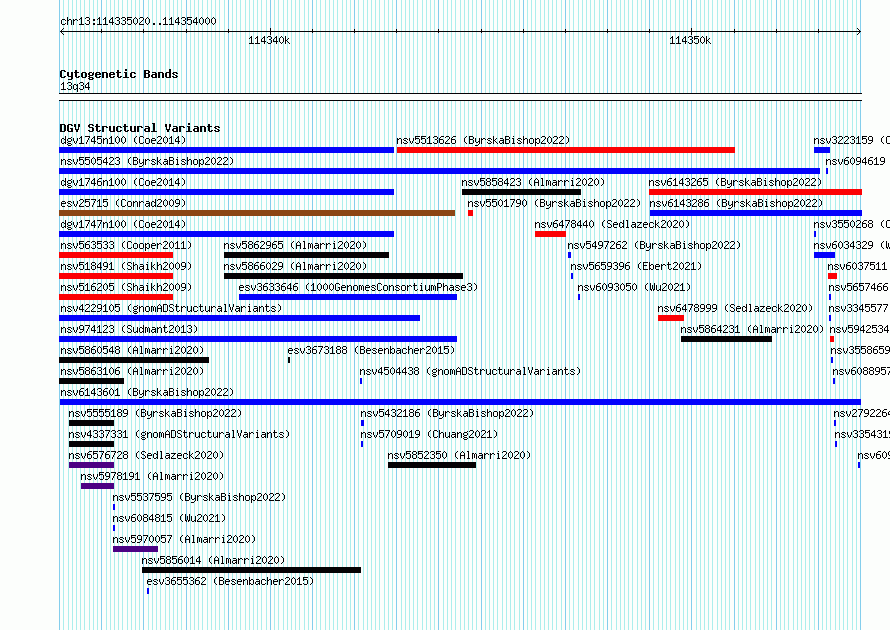Viewport: 890px width, 630px height.
Task: Click nsv518491 (Shaikh2009) red bar
Action: 116,276
